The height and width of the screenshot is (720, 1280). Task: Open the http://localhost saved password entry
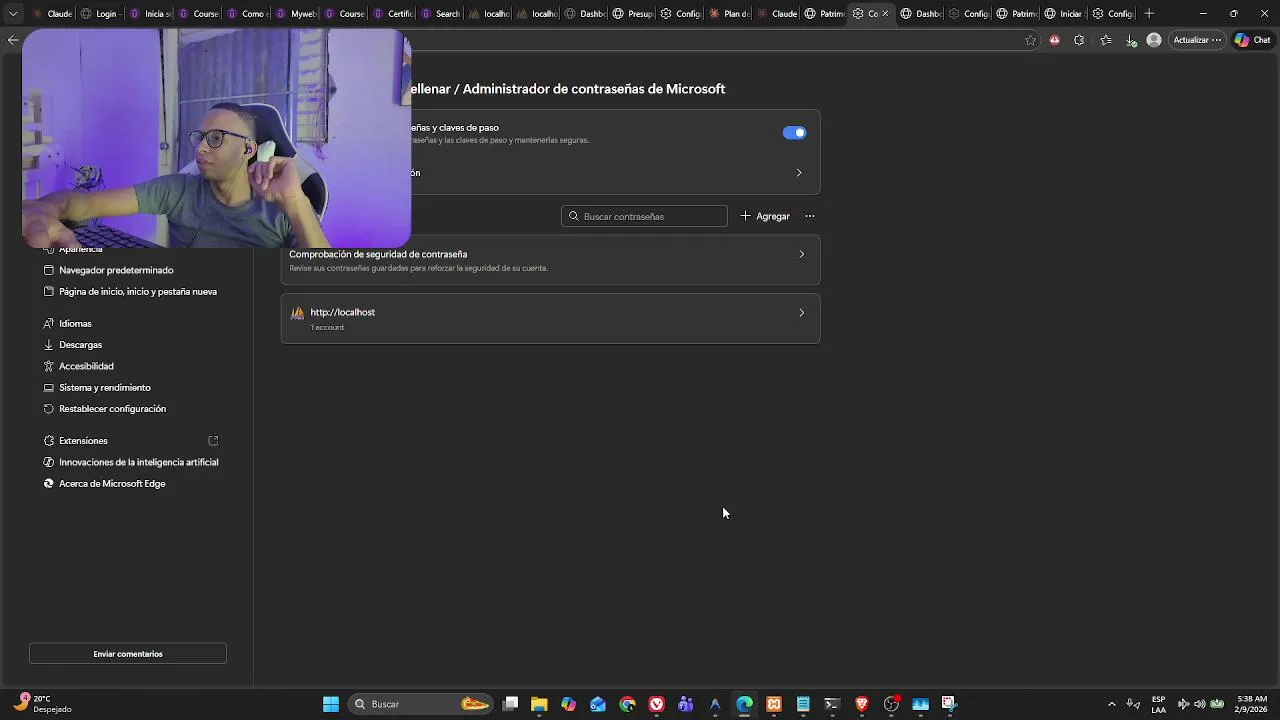click(550, 318)
